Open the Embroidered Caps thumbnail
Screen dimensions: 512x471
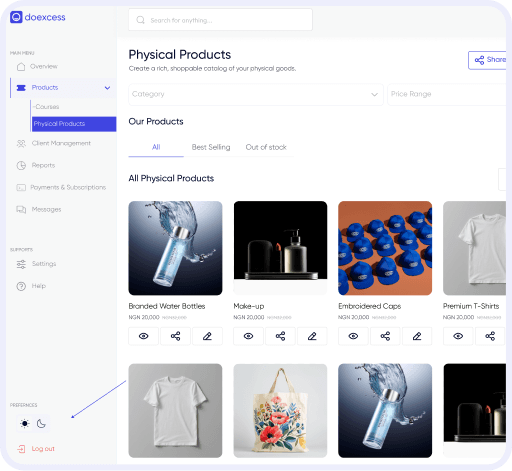point(385,248)
